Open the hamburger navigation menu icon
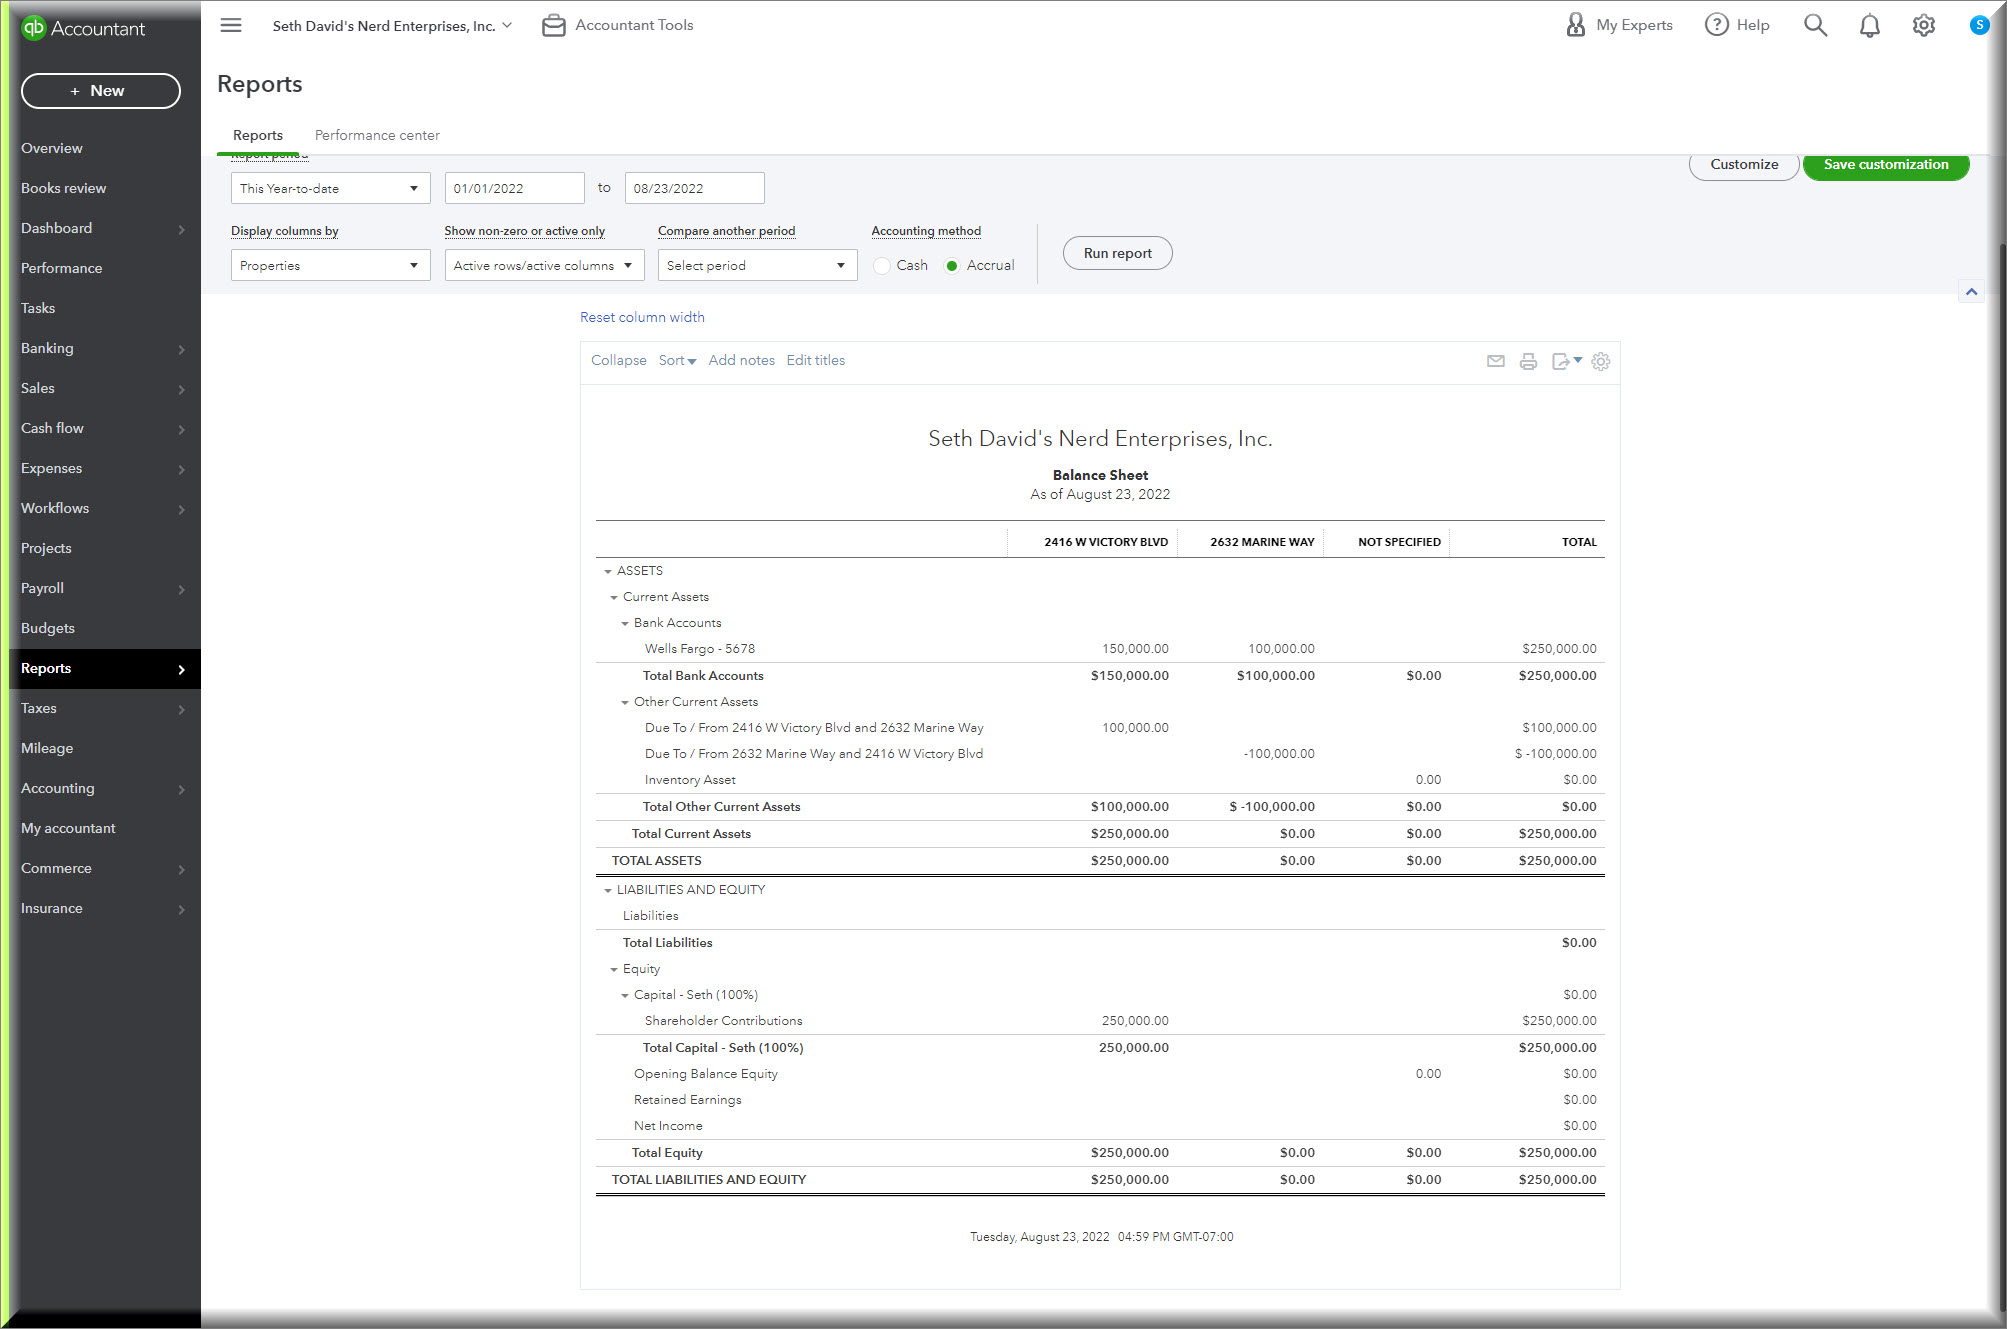This screenshot has height=1329, width=2007. coord(231,25)
